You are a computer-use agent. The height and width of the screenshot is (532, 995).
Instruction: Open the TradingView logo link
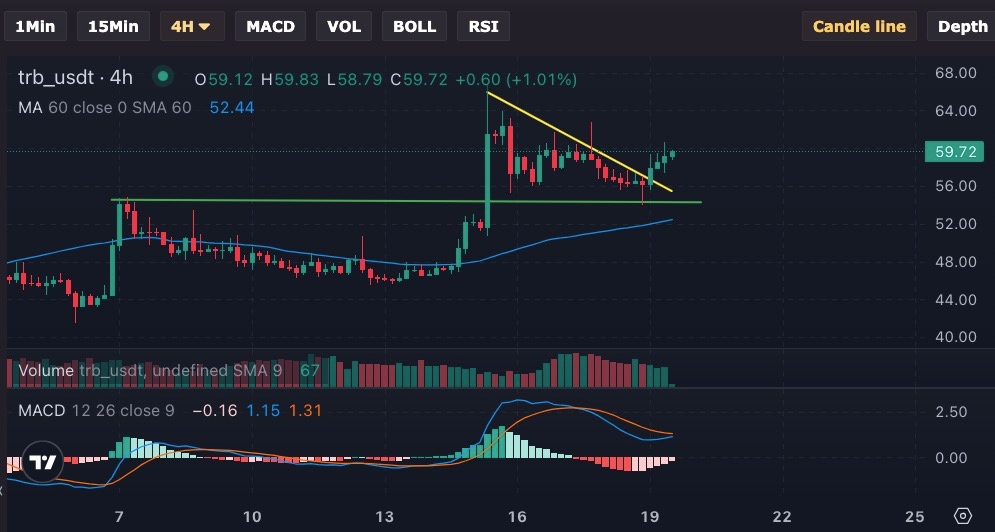[x=43, y=462]
